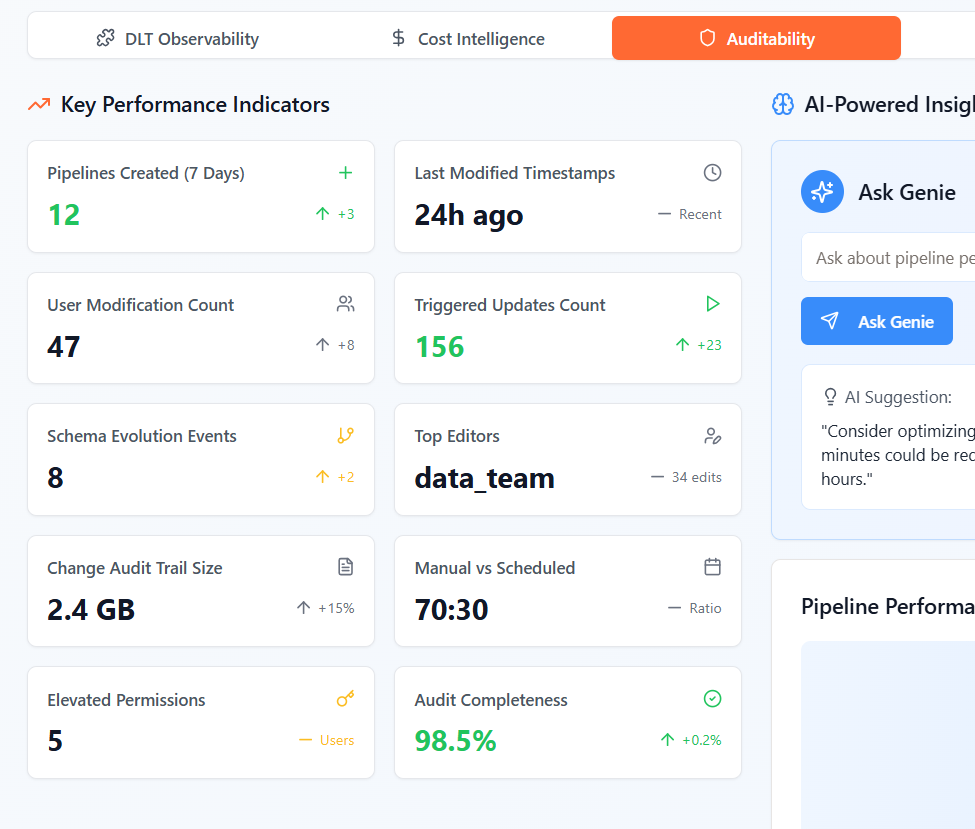Screen dimensions: 975x829
Task: Click the key icon on Elevated Permissions card
Action: [345, 699]
